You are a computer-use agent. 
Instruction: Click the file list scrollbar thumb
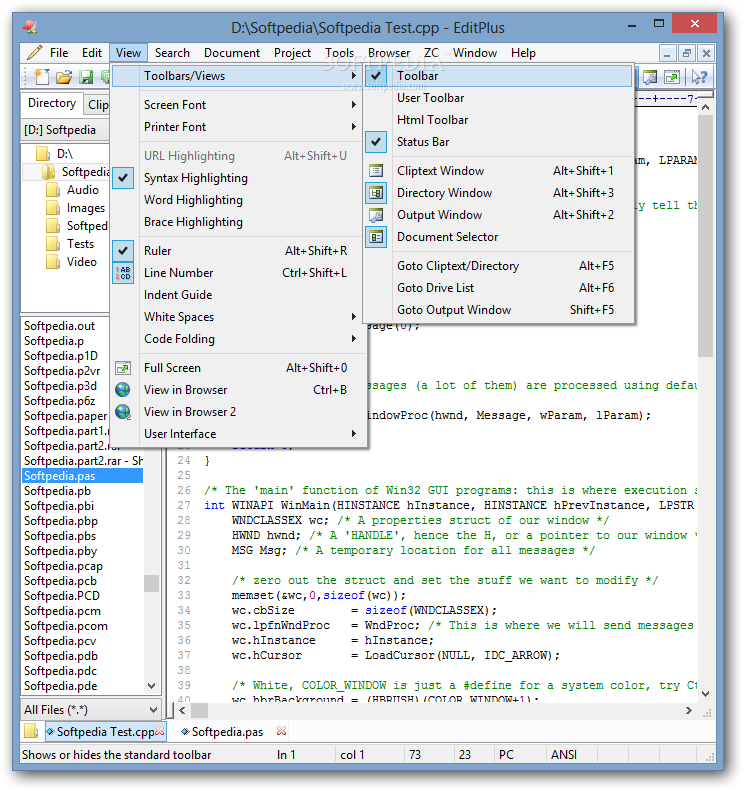click(151, 583)
